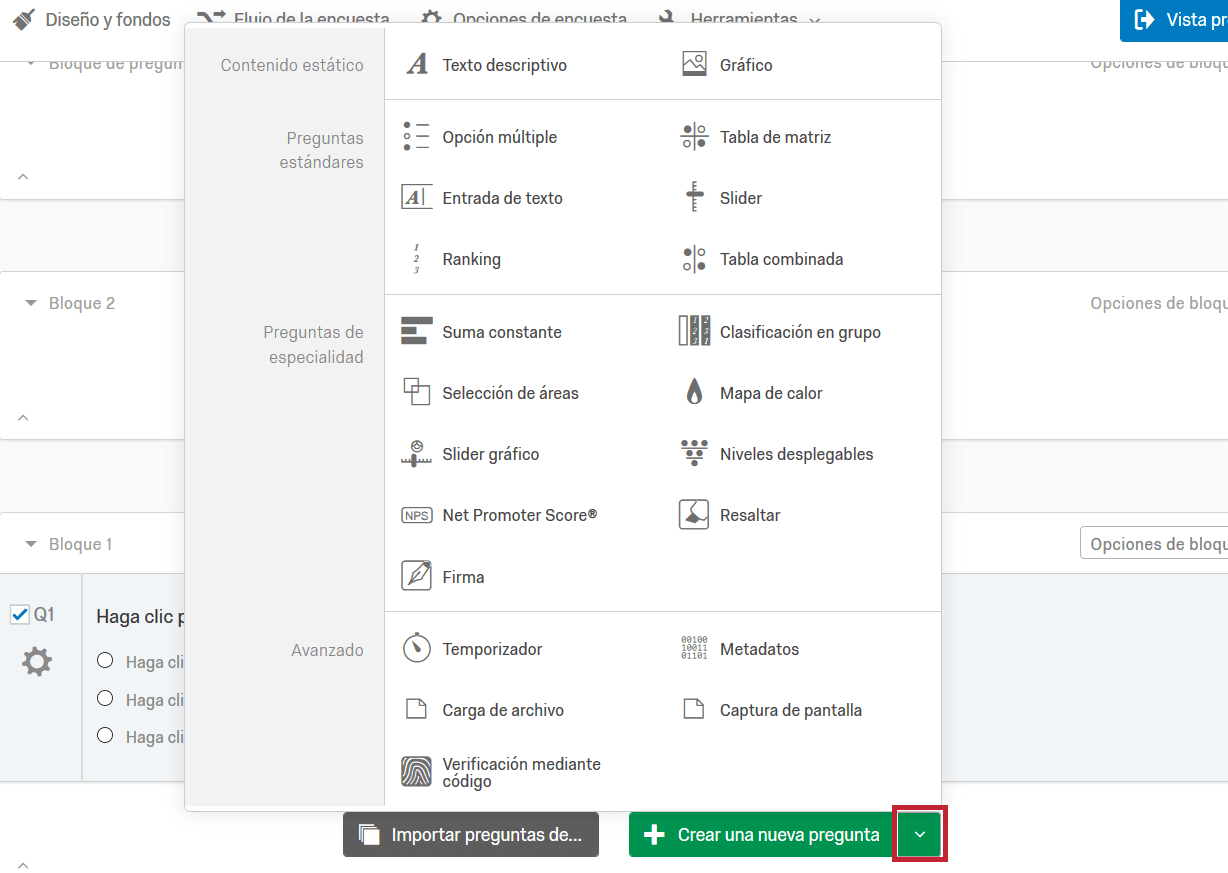Viewport: 1228px width, 873px height.
Task: Select the Net Promoter Score question
Action: (520, 515)
